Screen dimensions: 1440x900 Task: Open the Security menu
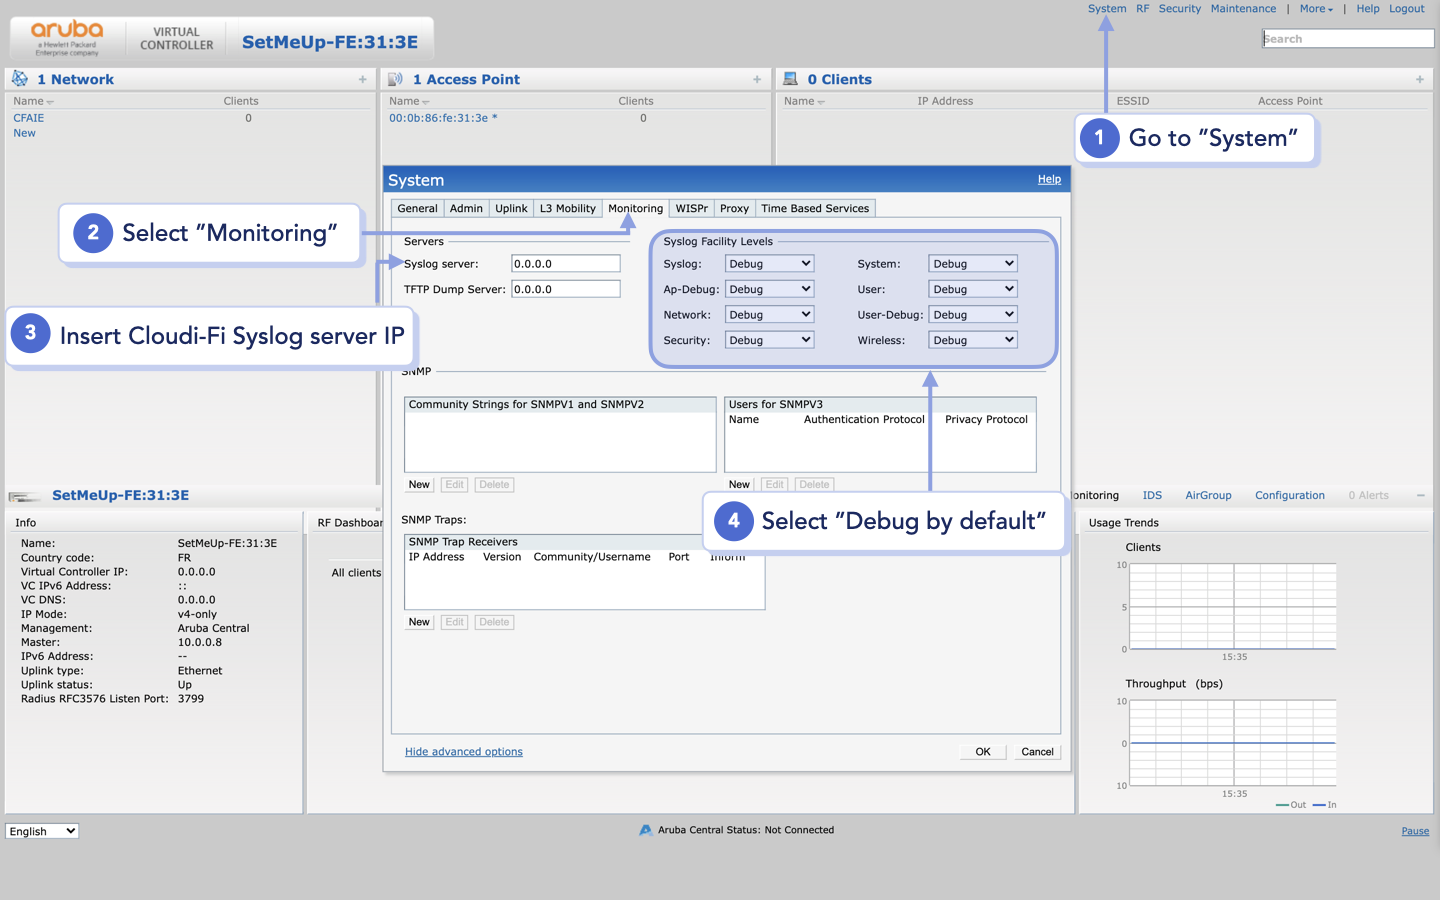(x=1179, y=8)
